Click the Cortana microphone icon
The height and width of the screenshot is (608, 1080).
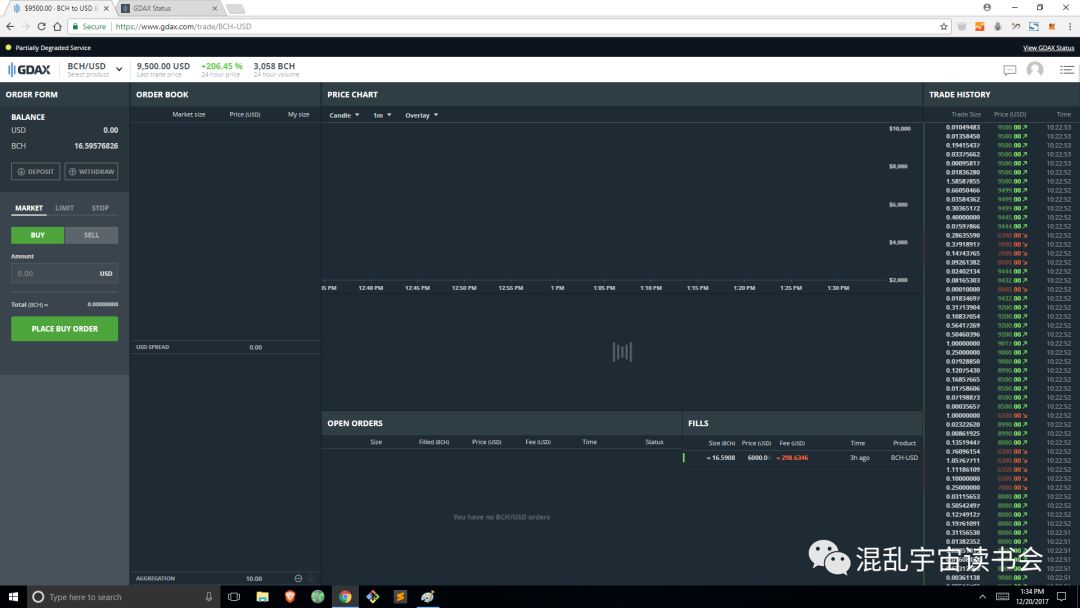pyautogui.click(x=209, y=597)
